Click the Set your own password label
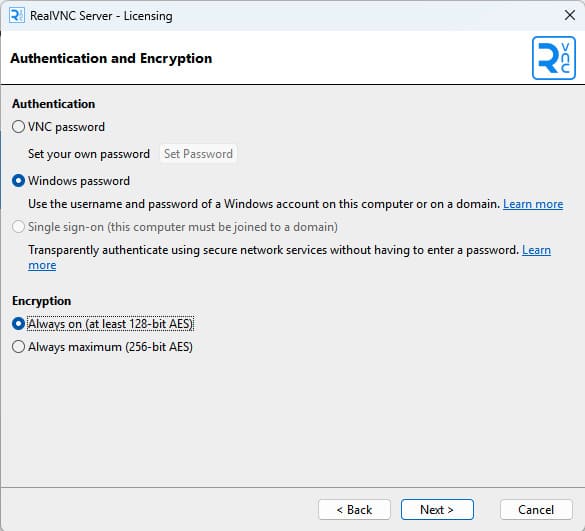Image resolution: width=585 pixels, height=531 pixels. pyautogui.click(x=89, y=154)
